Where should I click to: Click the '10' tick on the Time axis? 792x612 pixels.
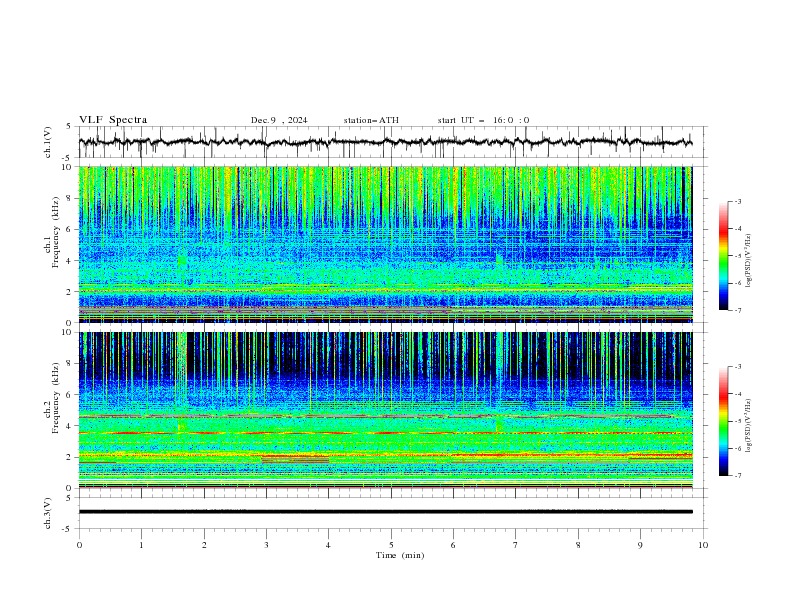click(x=703, y=545)
